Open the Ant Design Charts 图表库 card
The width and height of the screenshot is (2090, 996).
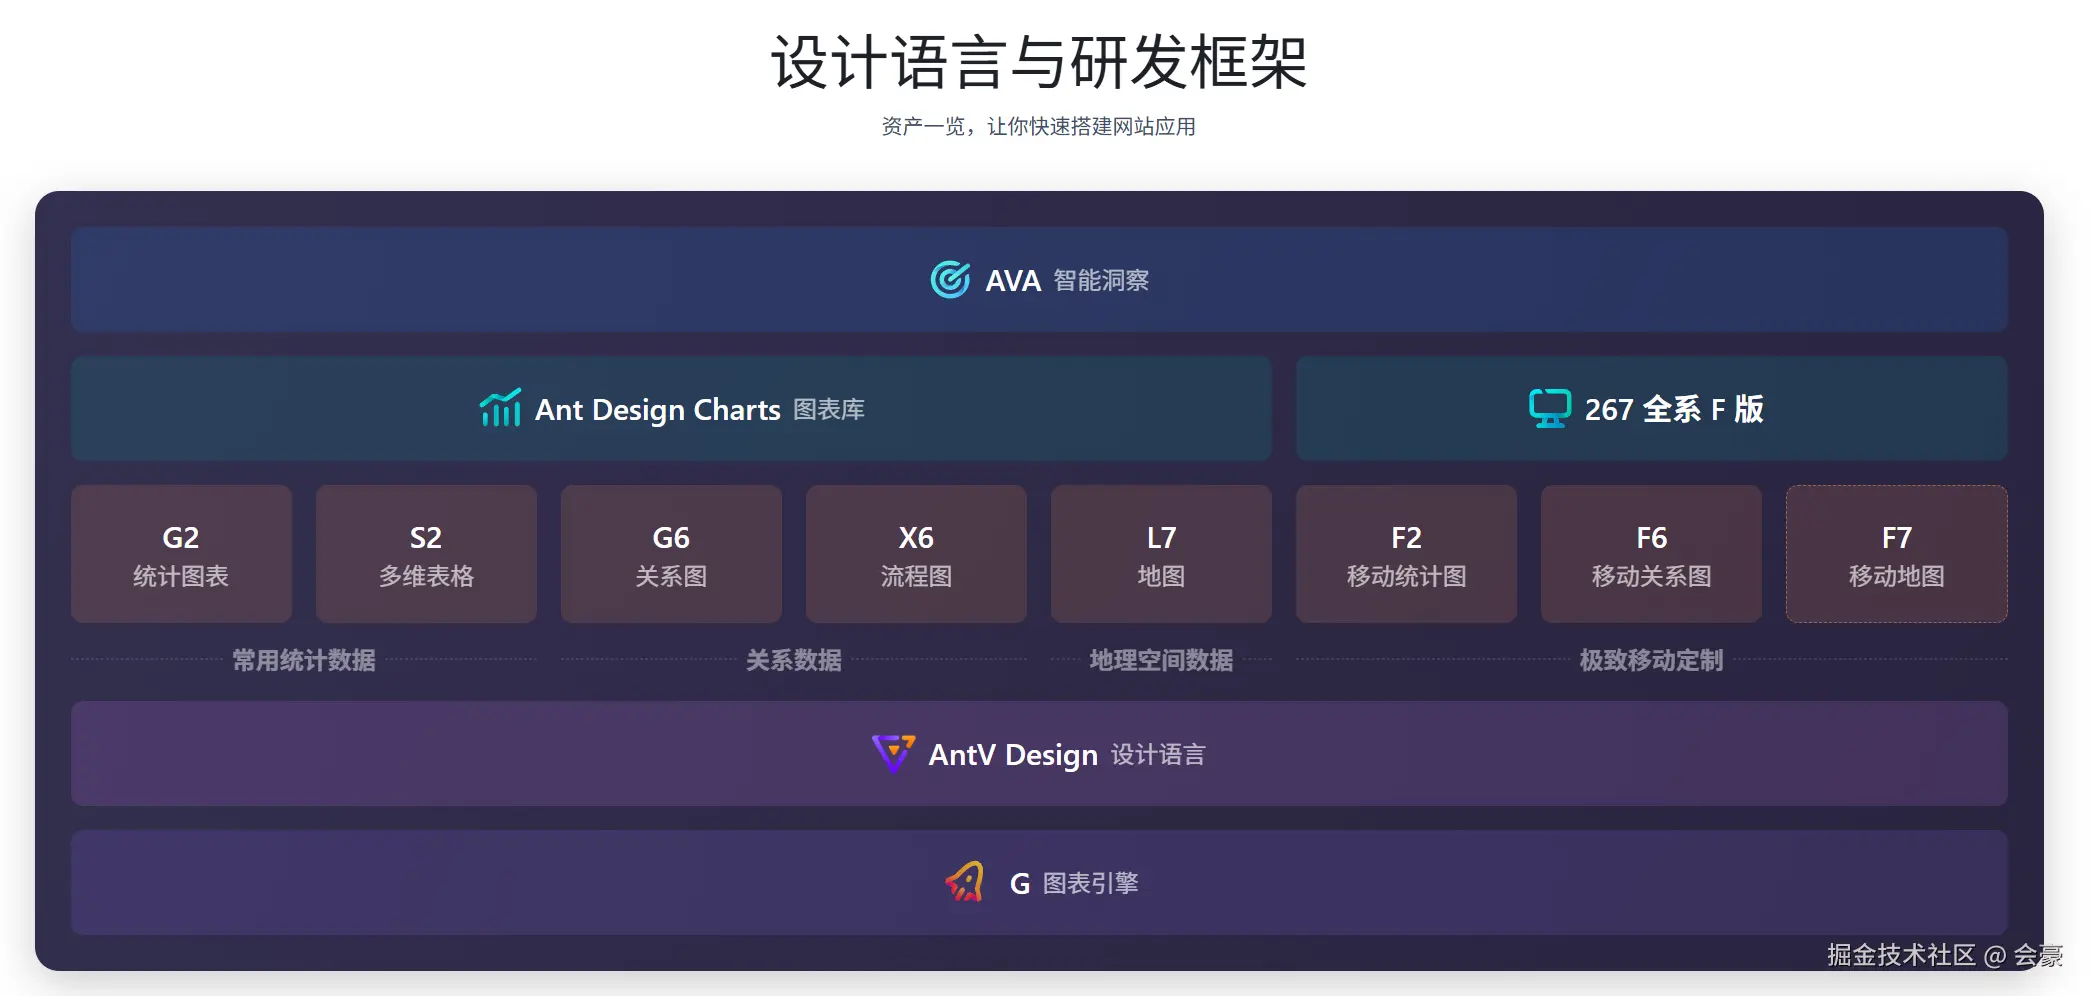pos(671,408)
